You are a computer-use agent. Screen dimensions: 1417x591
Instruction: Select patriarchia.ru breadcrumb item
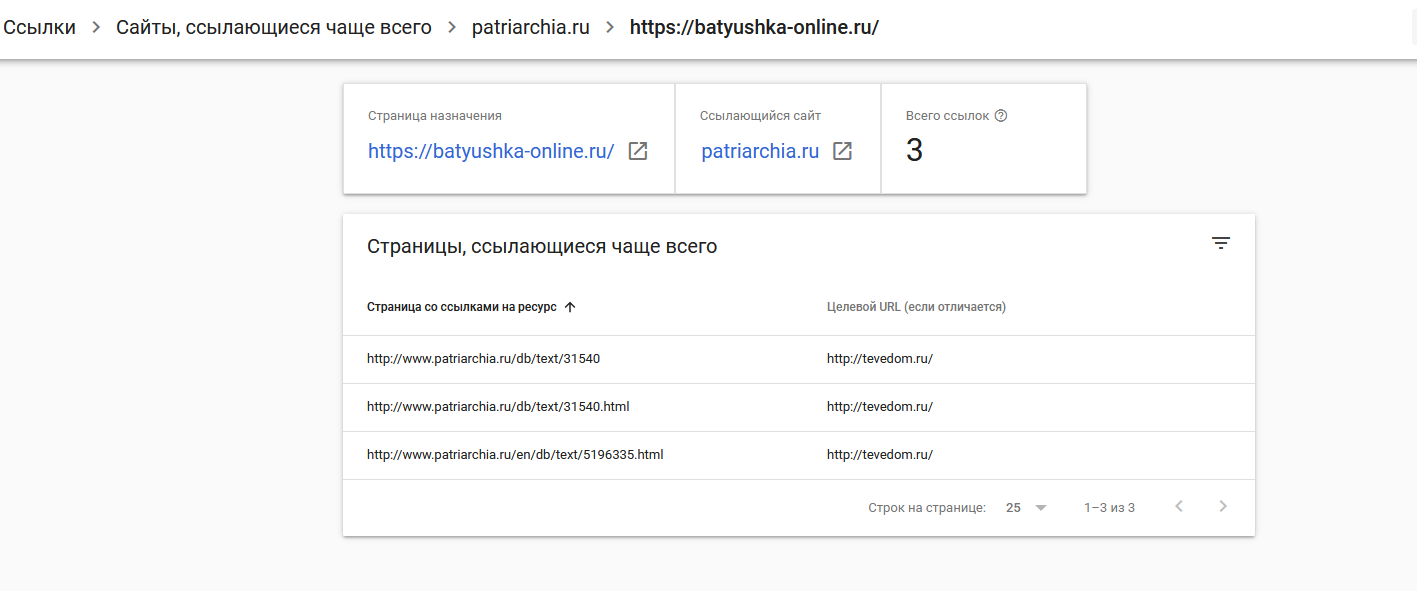point(531,27)
